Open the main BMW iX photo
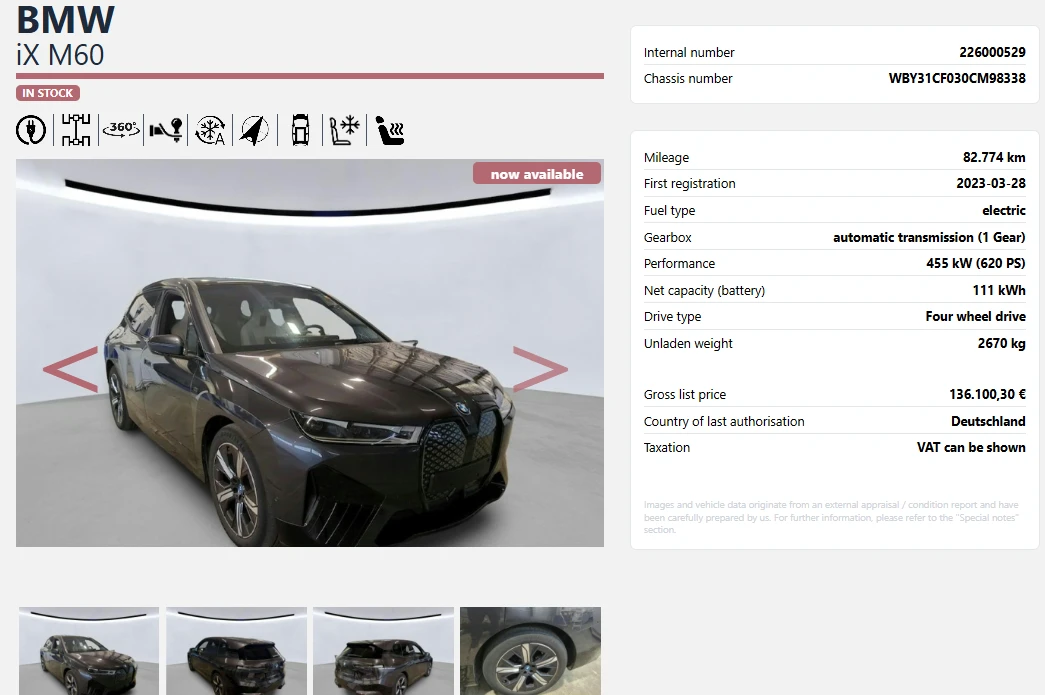The height and width of the screenshot is (695, 1045). 310,353
